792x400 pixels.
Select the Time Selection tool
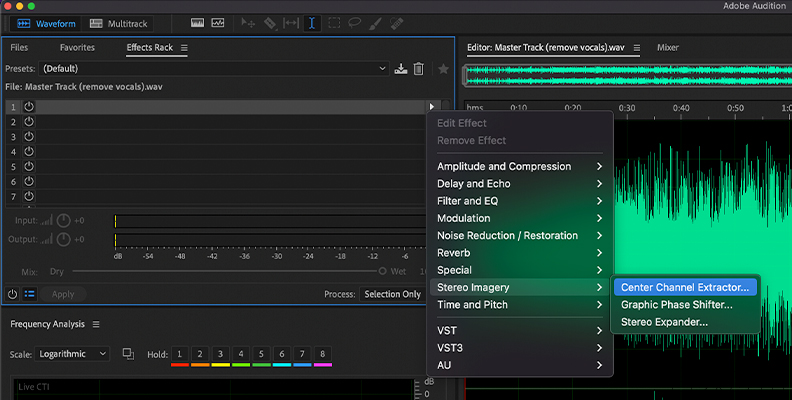pyautogui.click(x=312, y=23)
